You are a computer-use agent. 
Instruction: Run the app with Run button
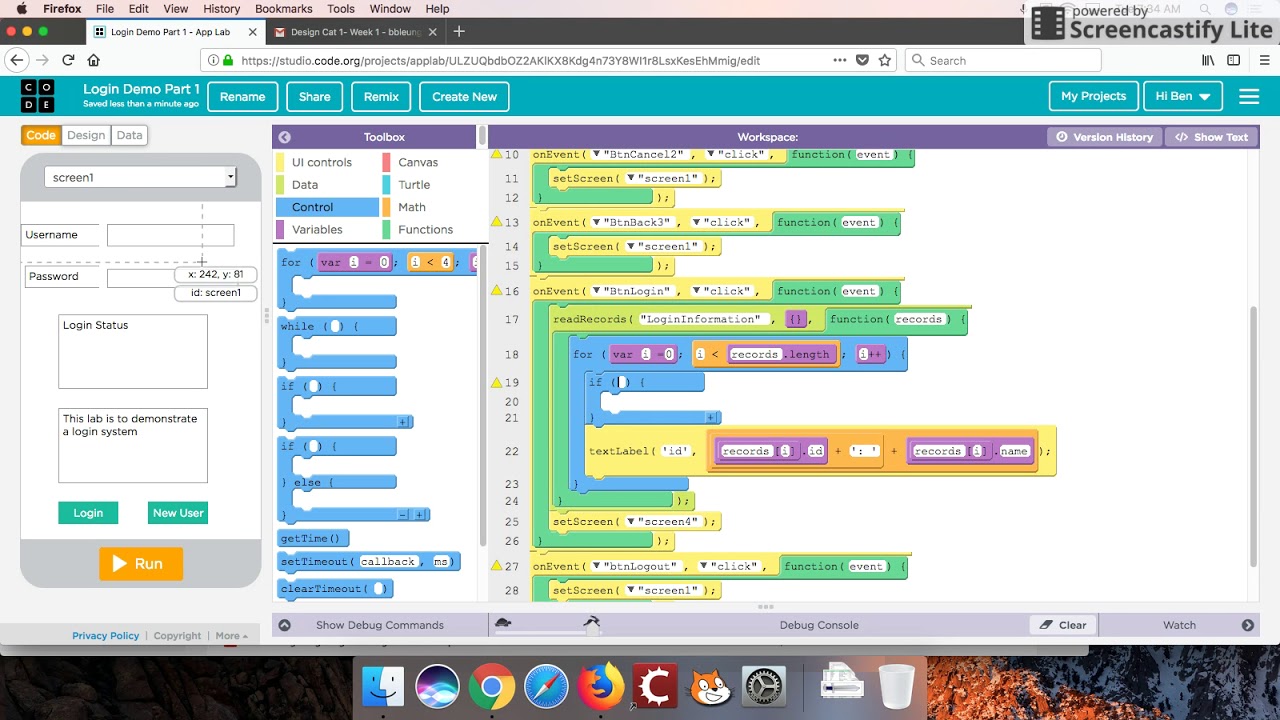(141, 564)
